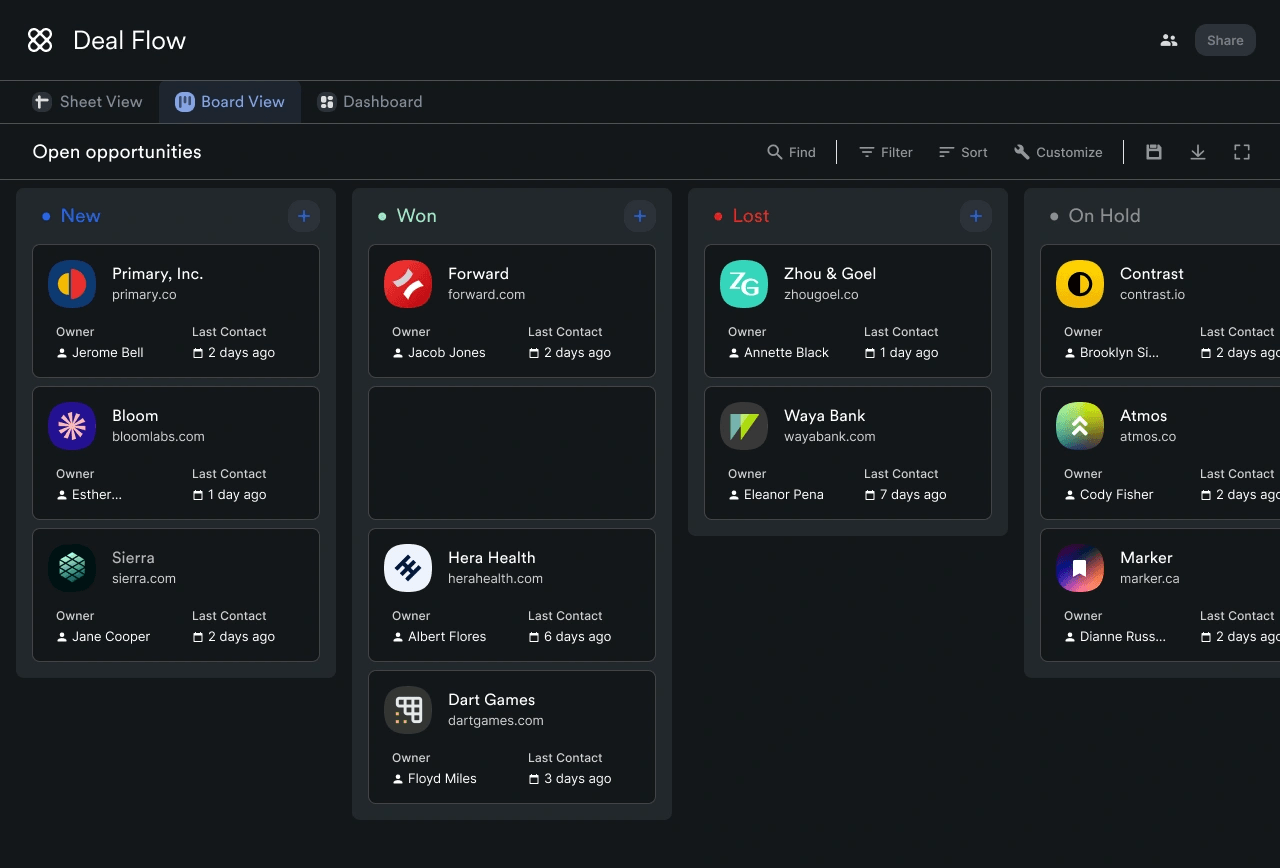Add a card to Won column
This screenshot has width=1280, height=868.
[x=640, y=216]
